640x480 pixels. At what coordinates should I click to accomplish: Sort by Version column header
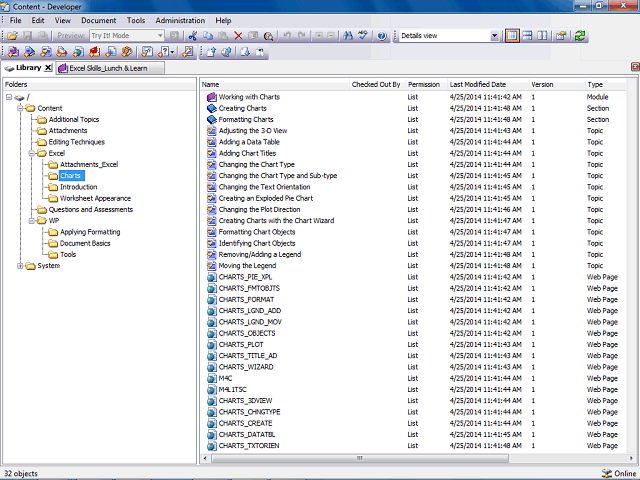click(x=557, y=84)
